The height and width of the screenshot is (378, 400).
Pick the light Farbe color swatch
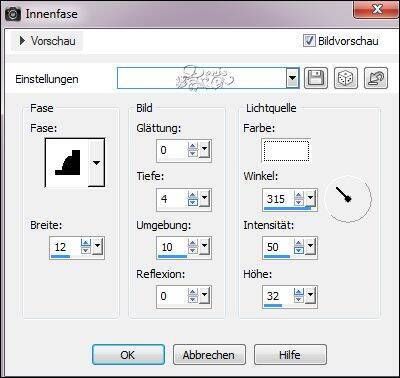tap(286, 151)
